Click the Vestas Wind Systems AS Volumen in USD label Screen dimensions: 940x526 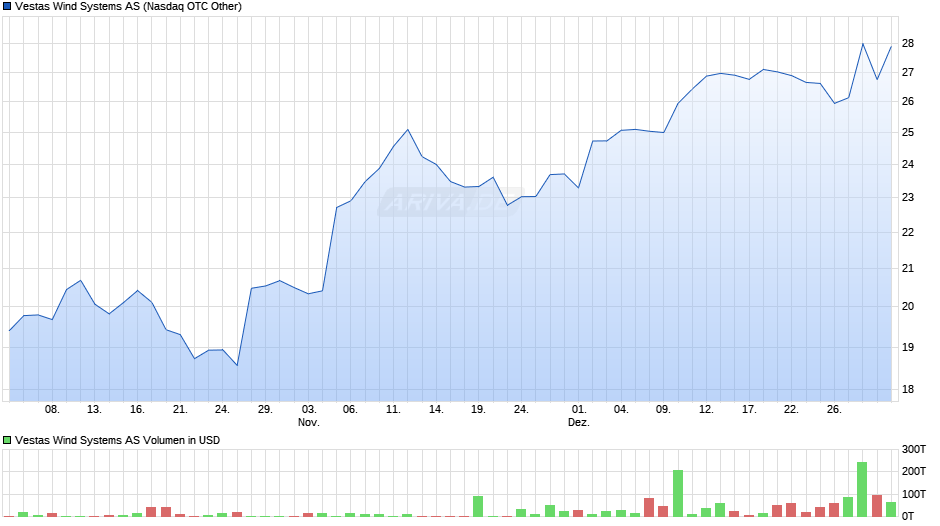118,440
